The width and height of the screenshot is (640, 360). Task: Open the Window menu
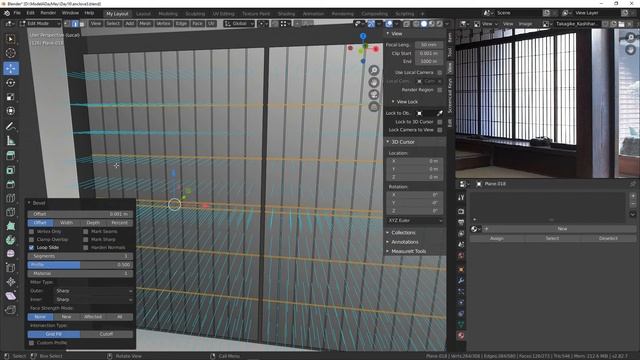[x=70, y=13]
